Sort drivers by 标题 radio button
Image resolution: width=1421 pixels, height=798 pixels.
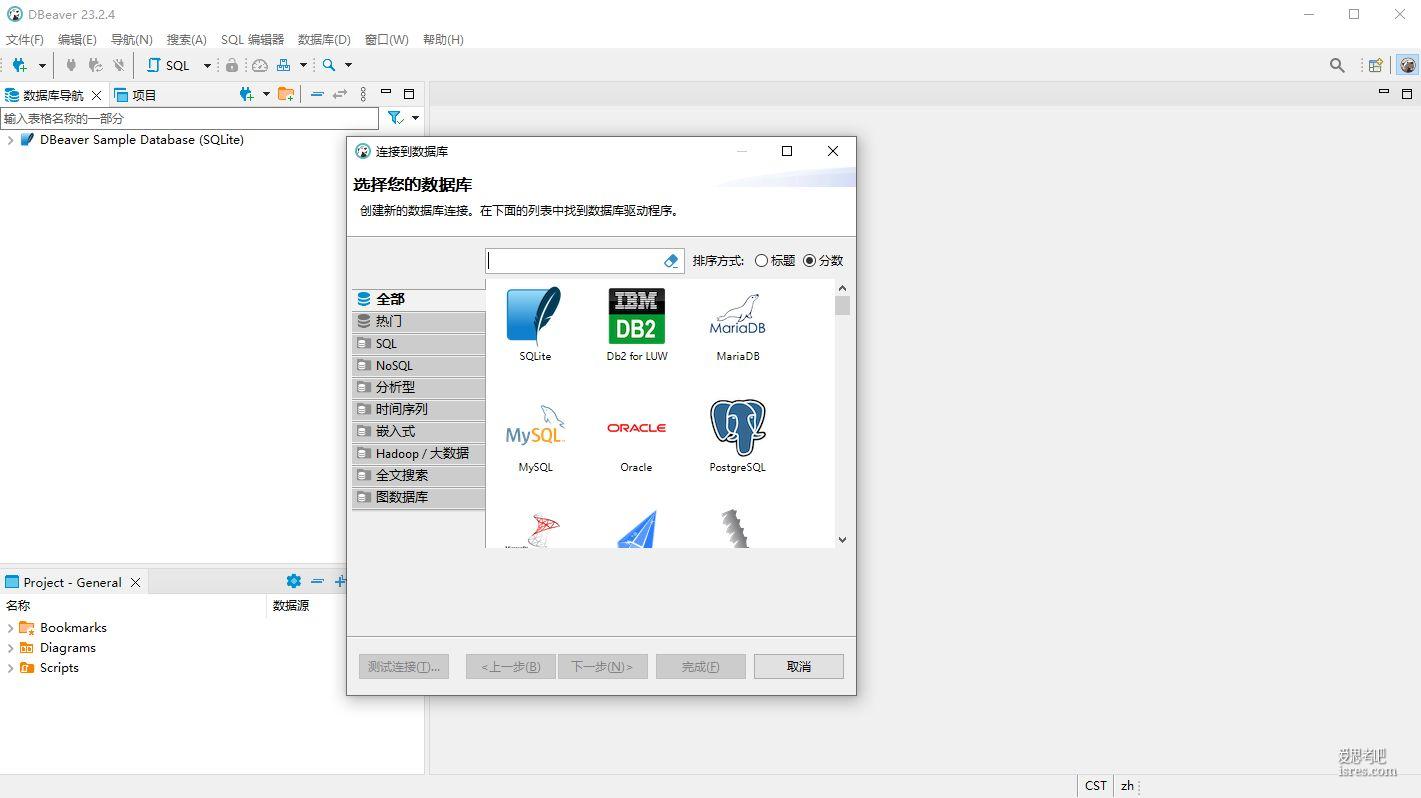[762, 261]
